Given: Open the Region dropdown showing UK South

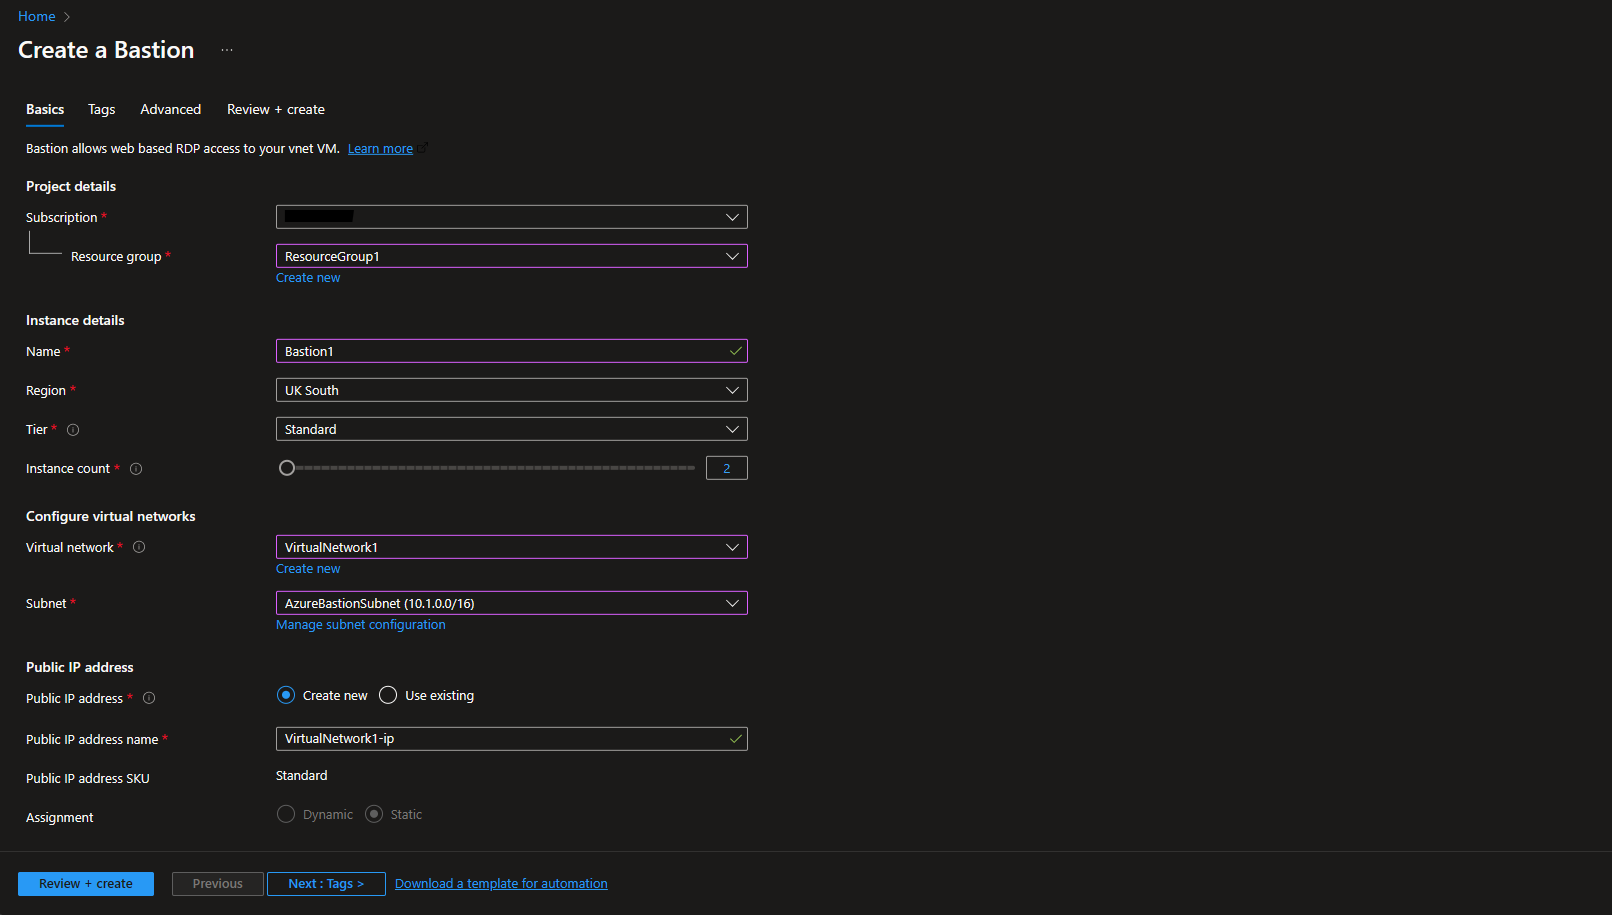Looking at the screenshot, I should tap(511, 390).
